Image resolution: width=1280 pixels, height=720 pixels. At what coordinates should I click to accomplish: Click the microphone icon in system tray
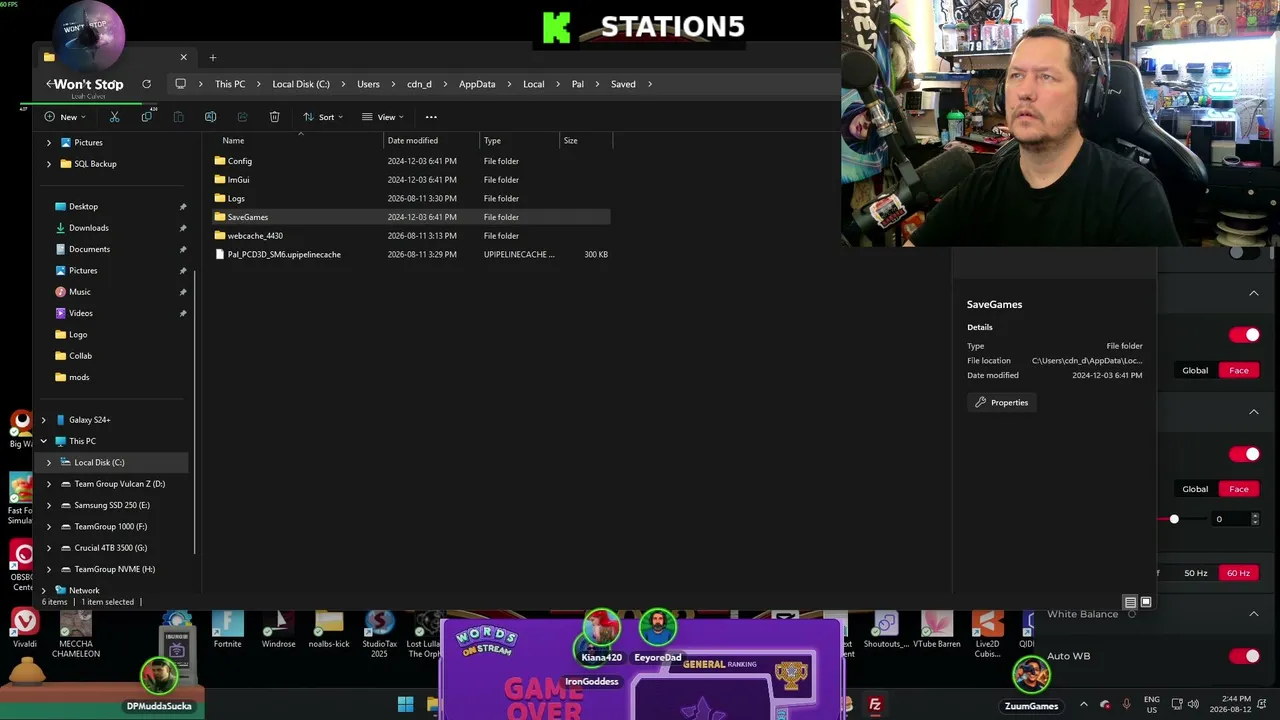point(1126,705)
